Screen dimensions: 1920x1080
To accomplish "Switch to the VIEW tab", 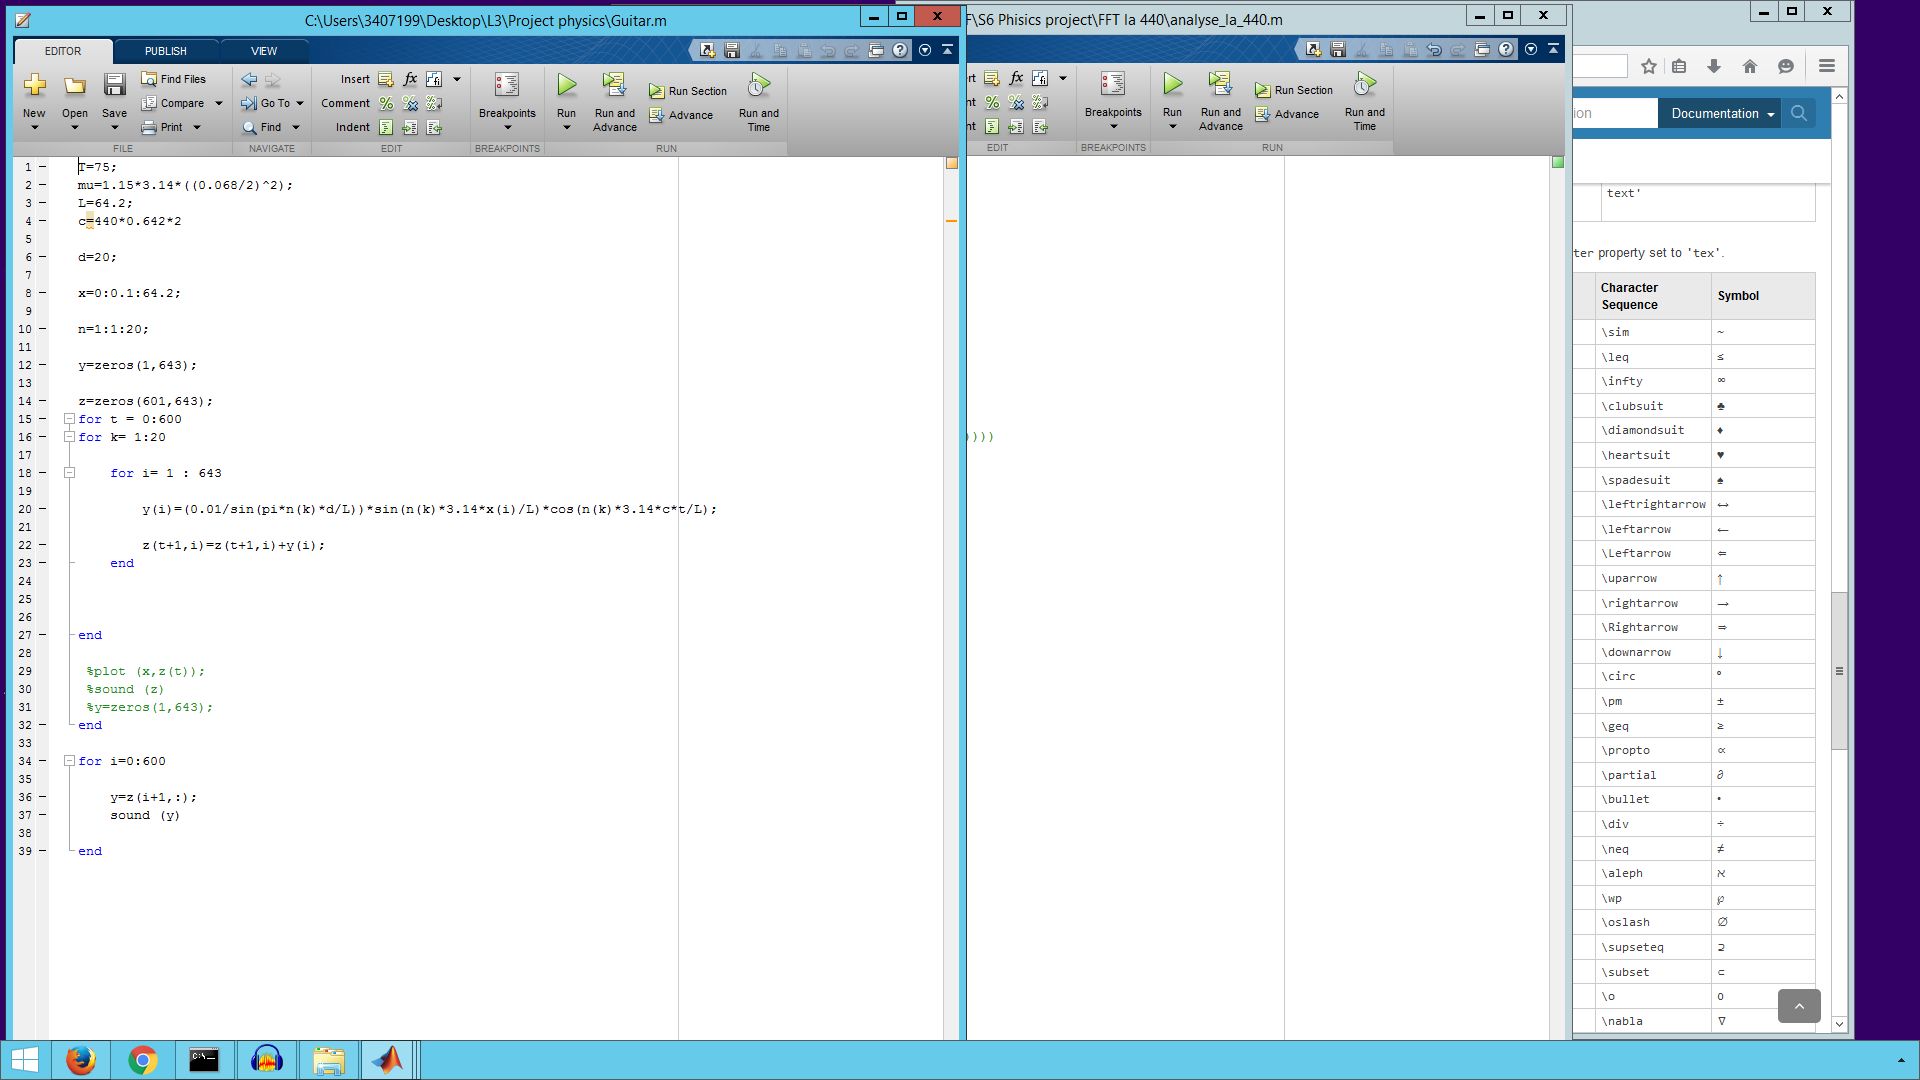I will (264, 51).
